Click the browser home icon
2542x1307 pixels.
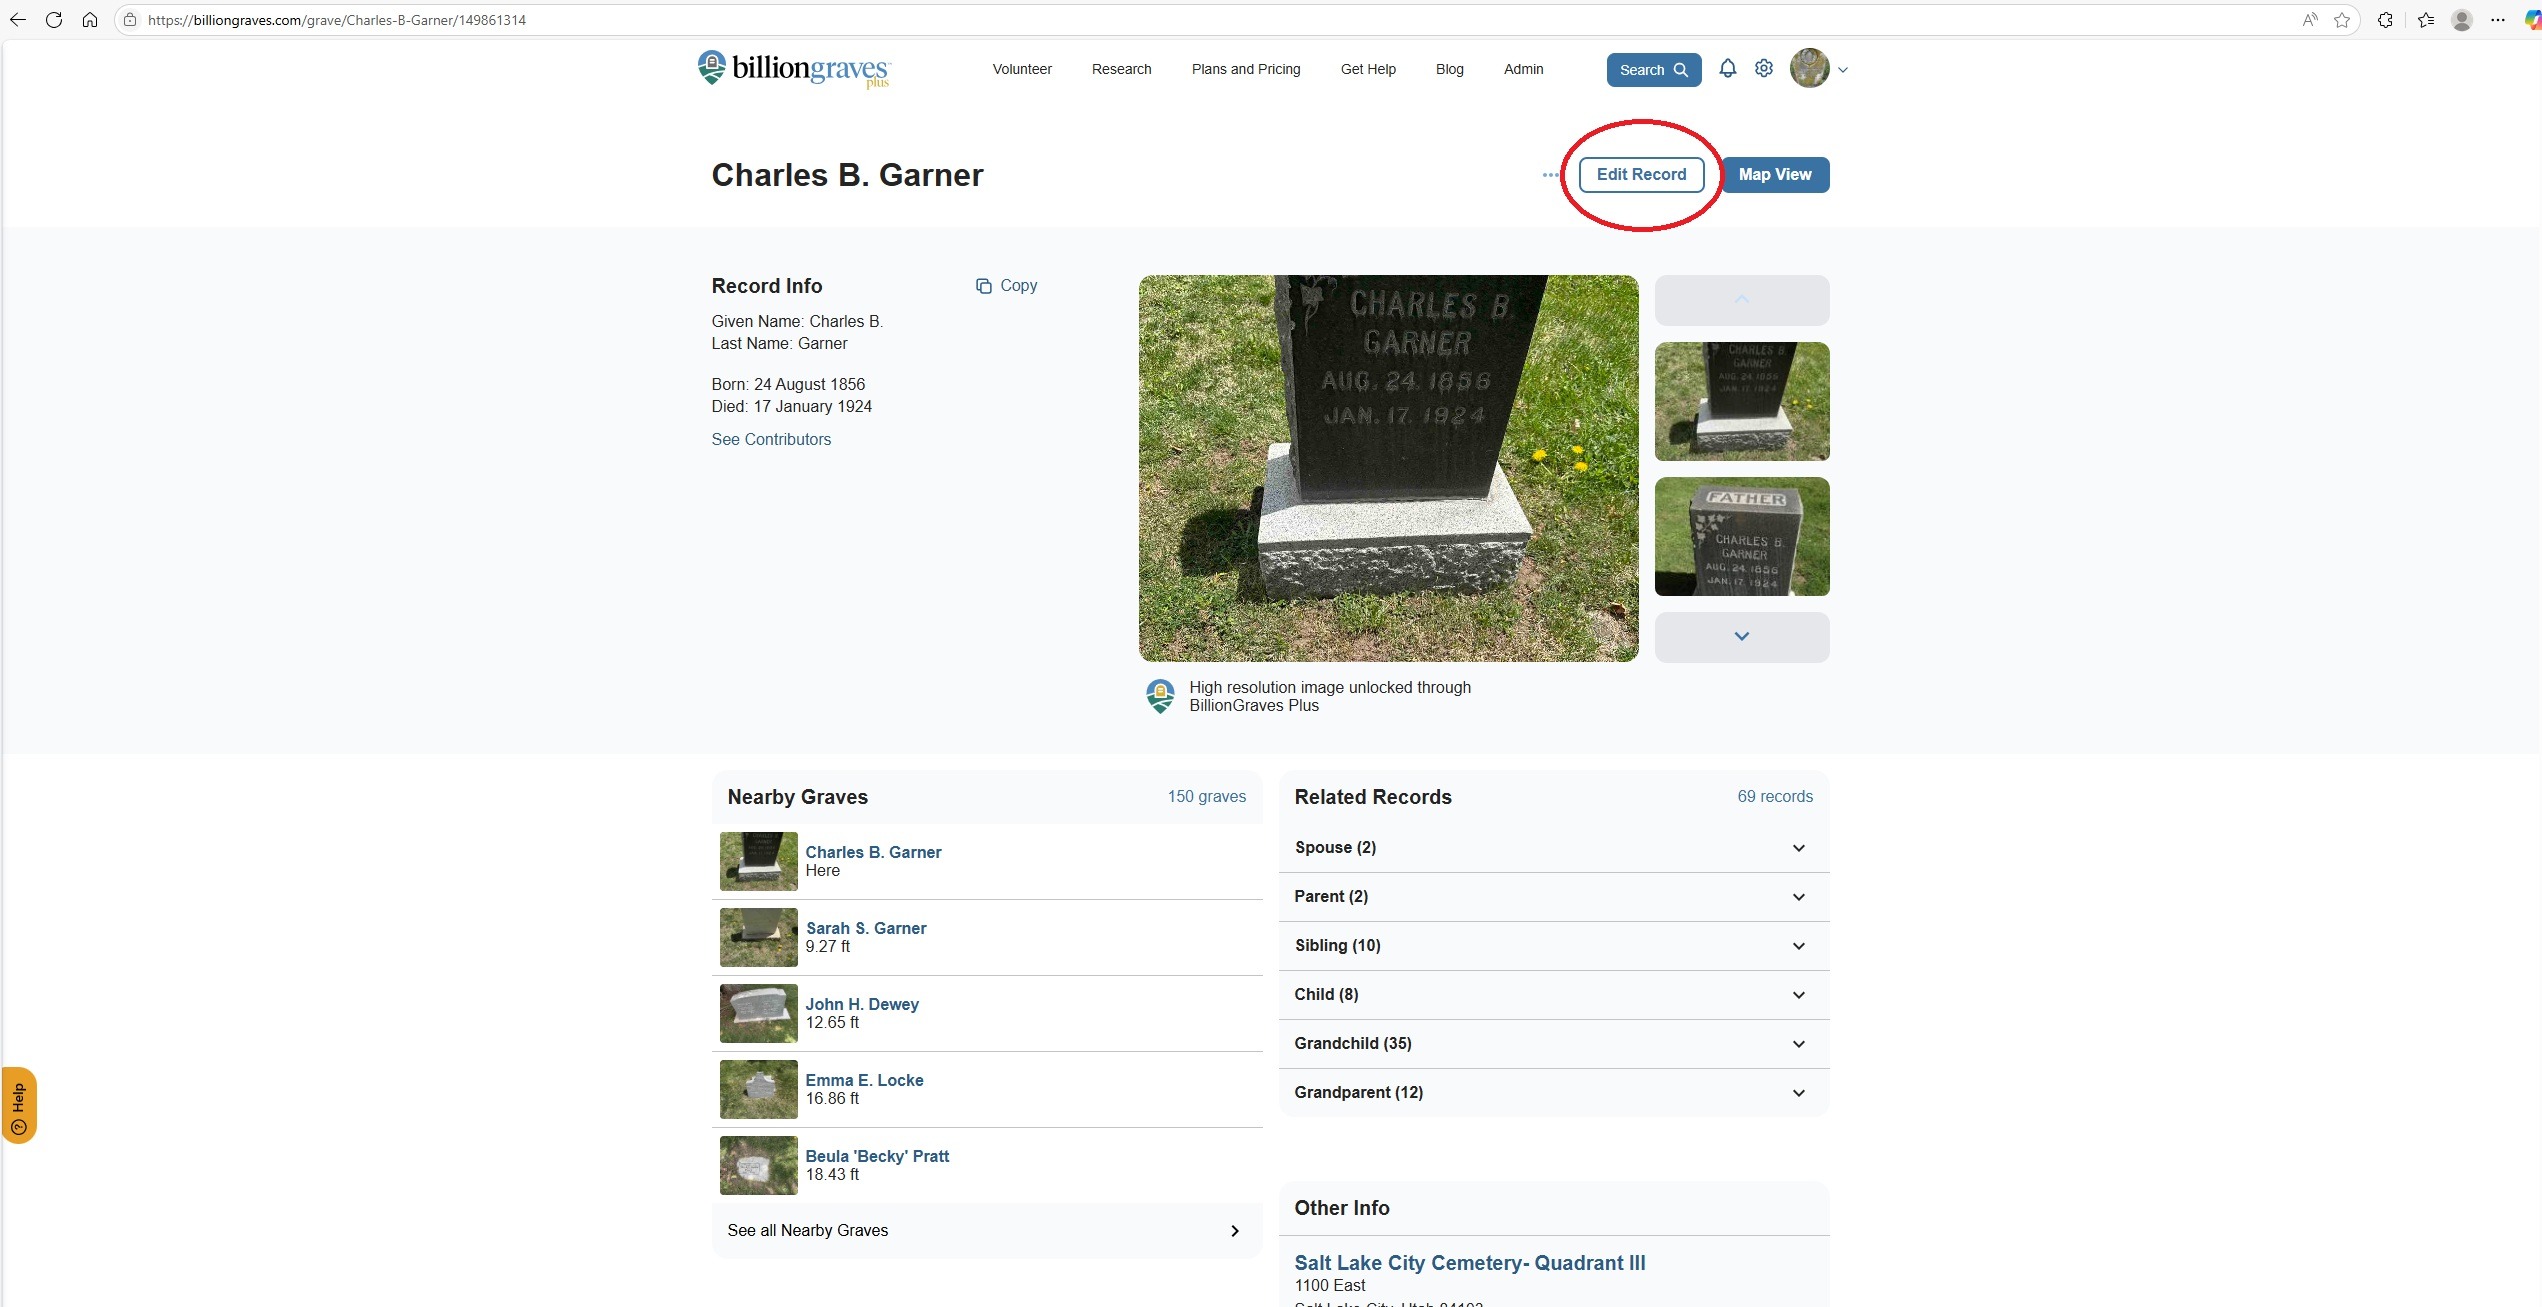click(x=90, y=20)
